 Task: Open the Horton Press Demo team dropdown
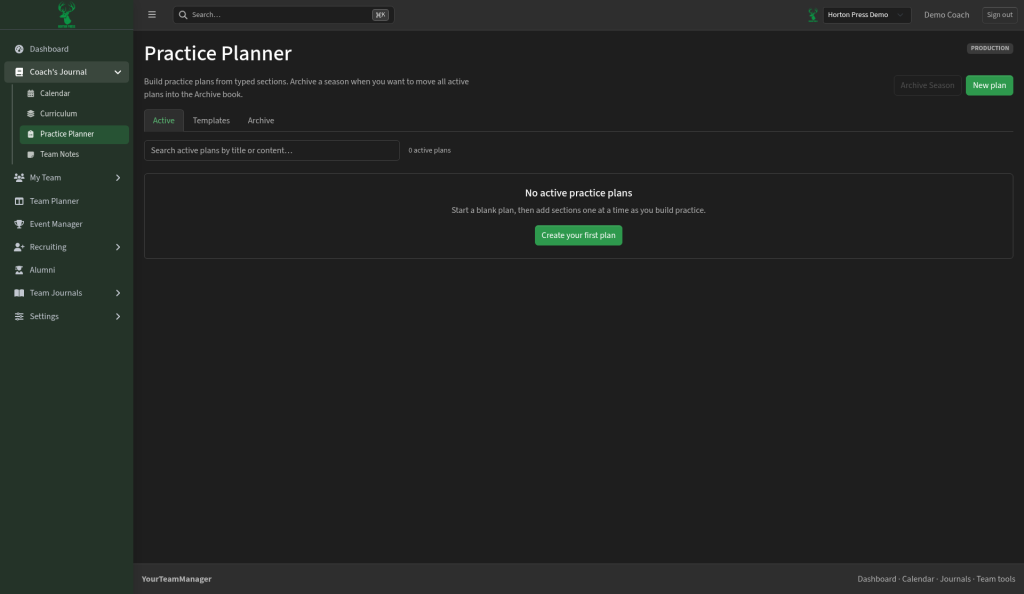point(867,14)
